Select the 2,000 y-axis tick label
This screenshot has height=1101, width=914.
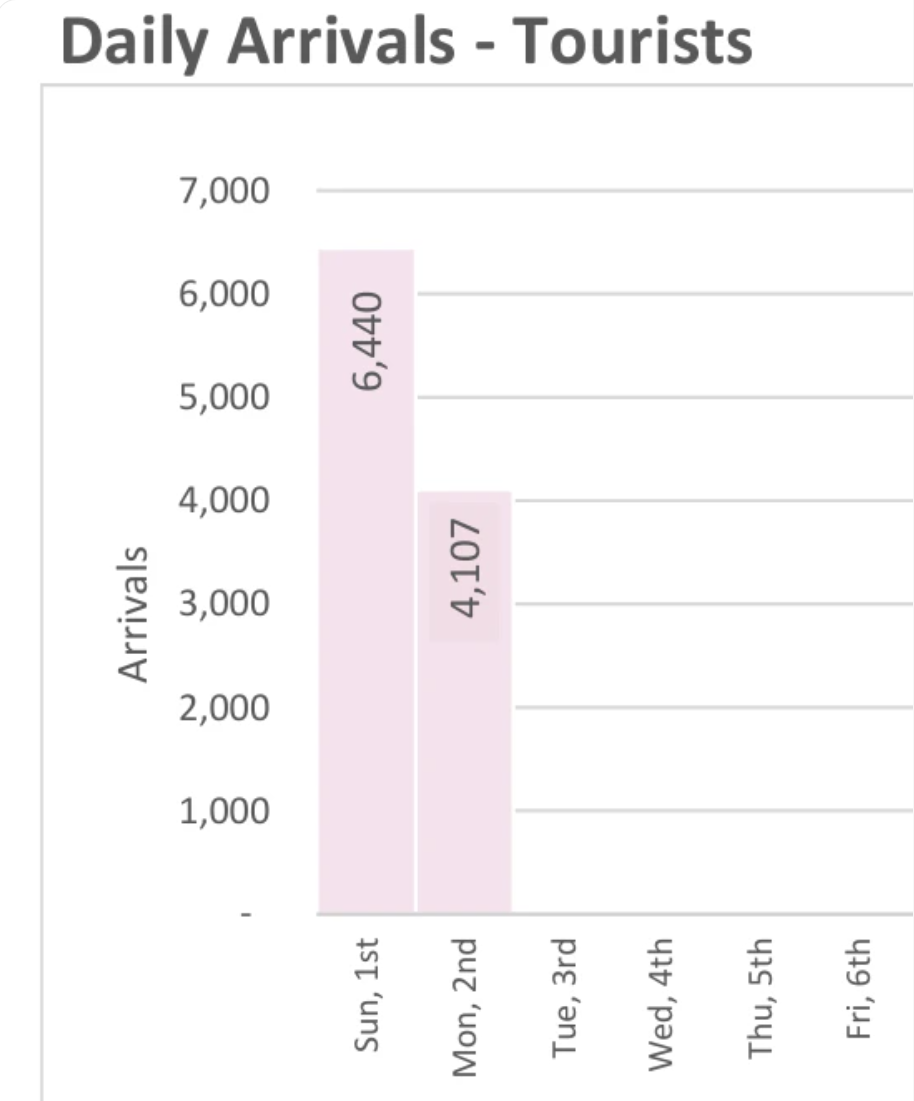point(223,708)
